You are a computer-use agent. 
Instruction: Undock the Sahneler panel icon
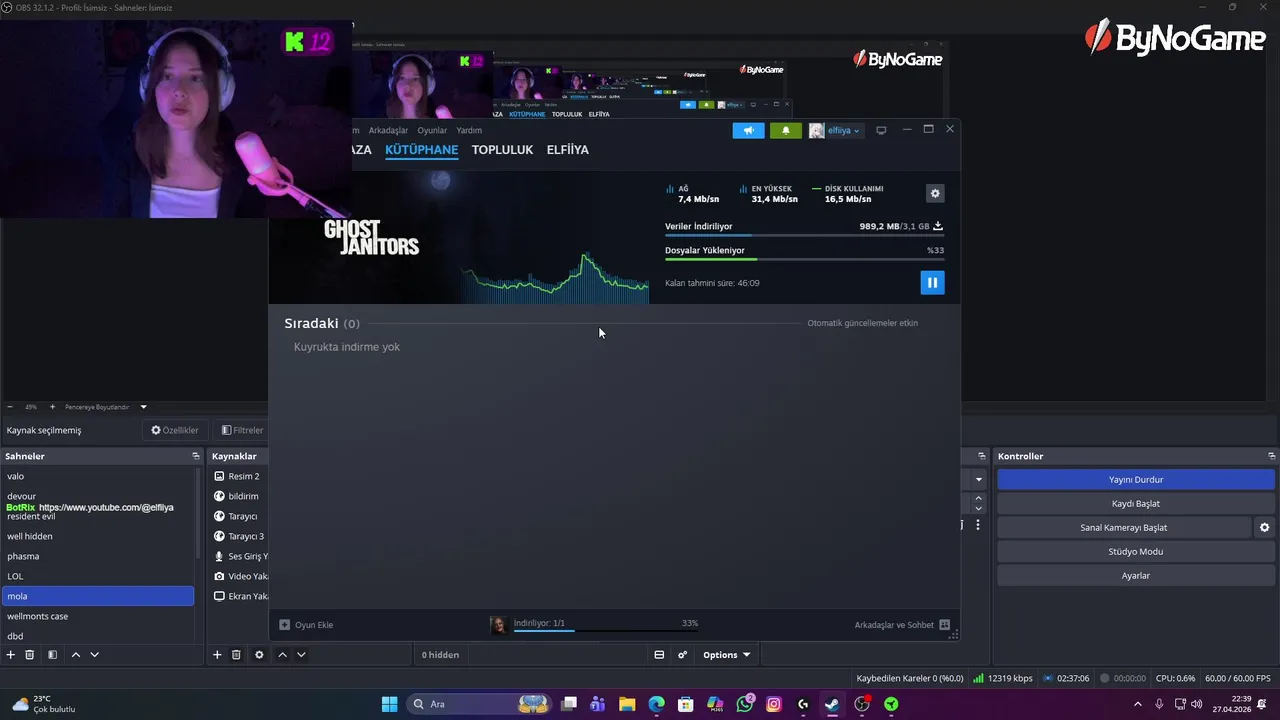[196, 456]
